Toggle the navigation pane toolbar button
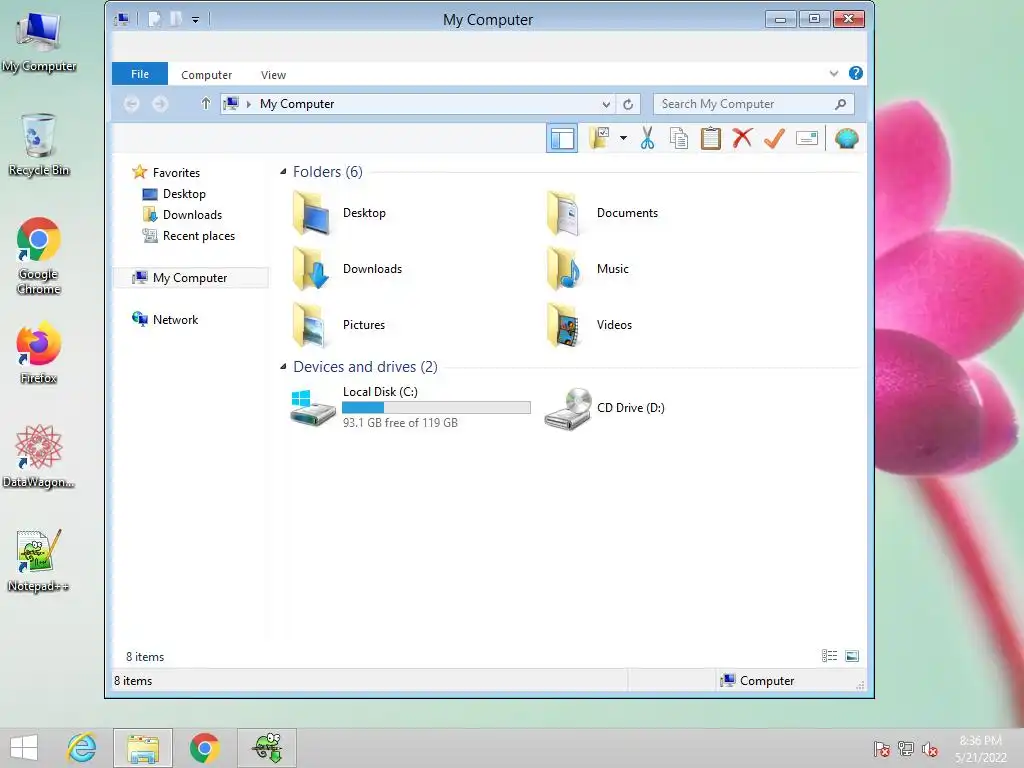Image resolution: width=1024 pixels, height=768 pixels. (x=562, y=138)
